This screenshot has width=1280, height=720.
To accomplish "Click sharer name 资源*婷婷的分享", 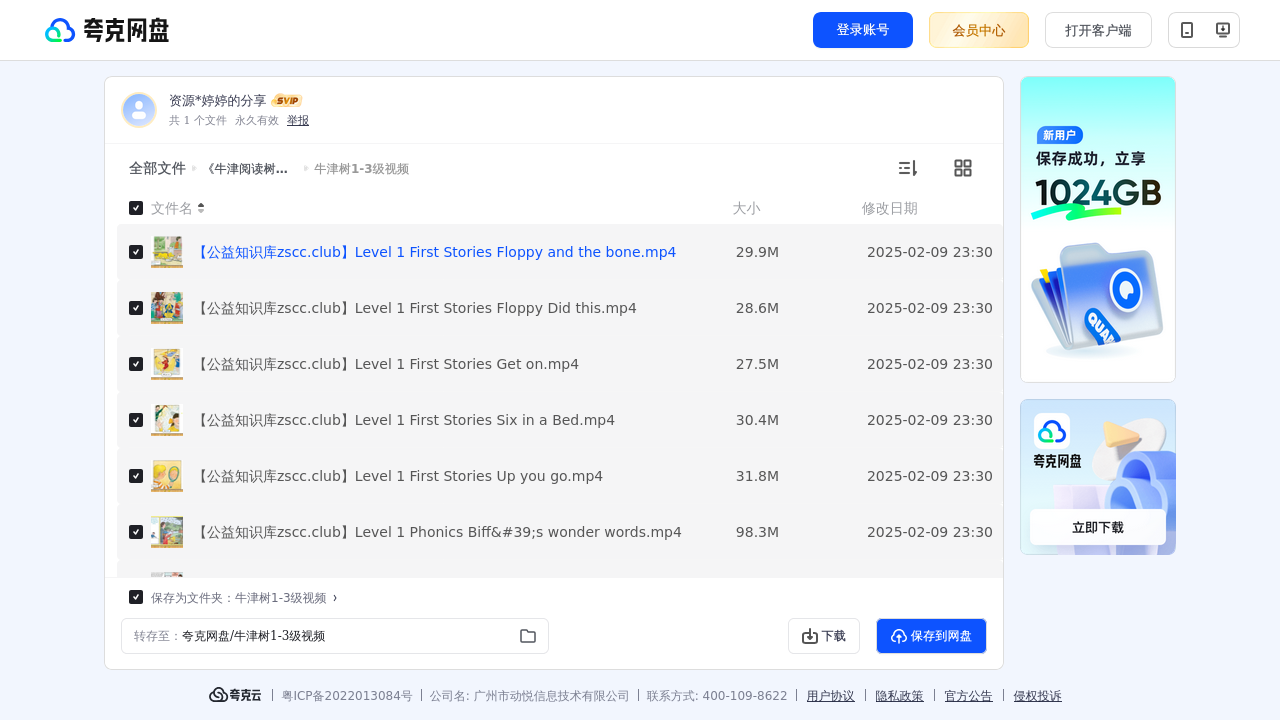I will click(x=218, y=101).
